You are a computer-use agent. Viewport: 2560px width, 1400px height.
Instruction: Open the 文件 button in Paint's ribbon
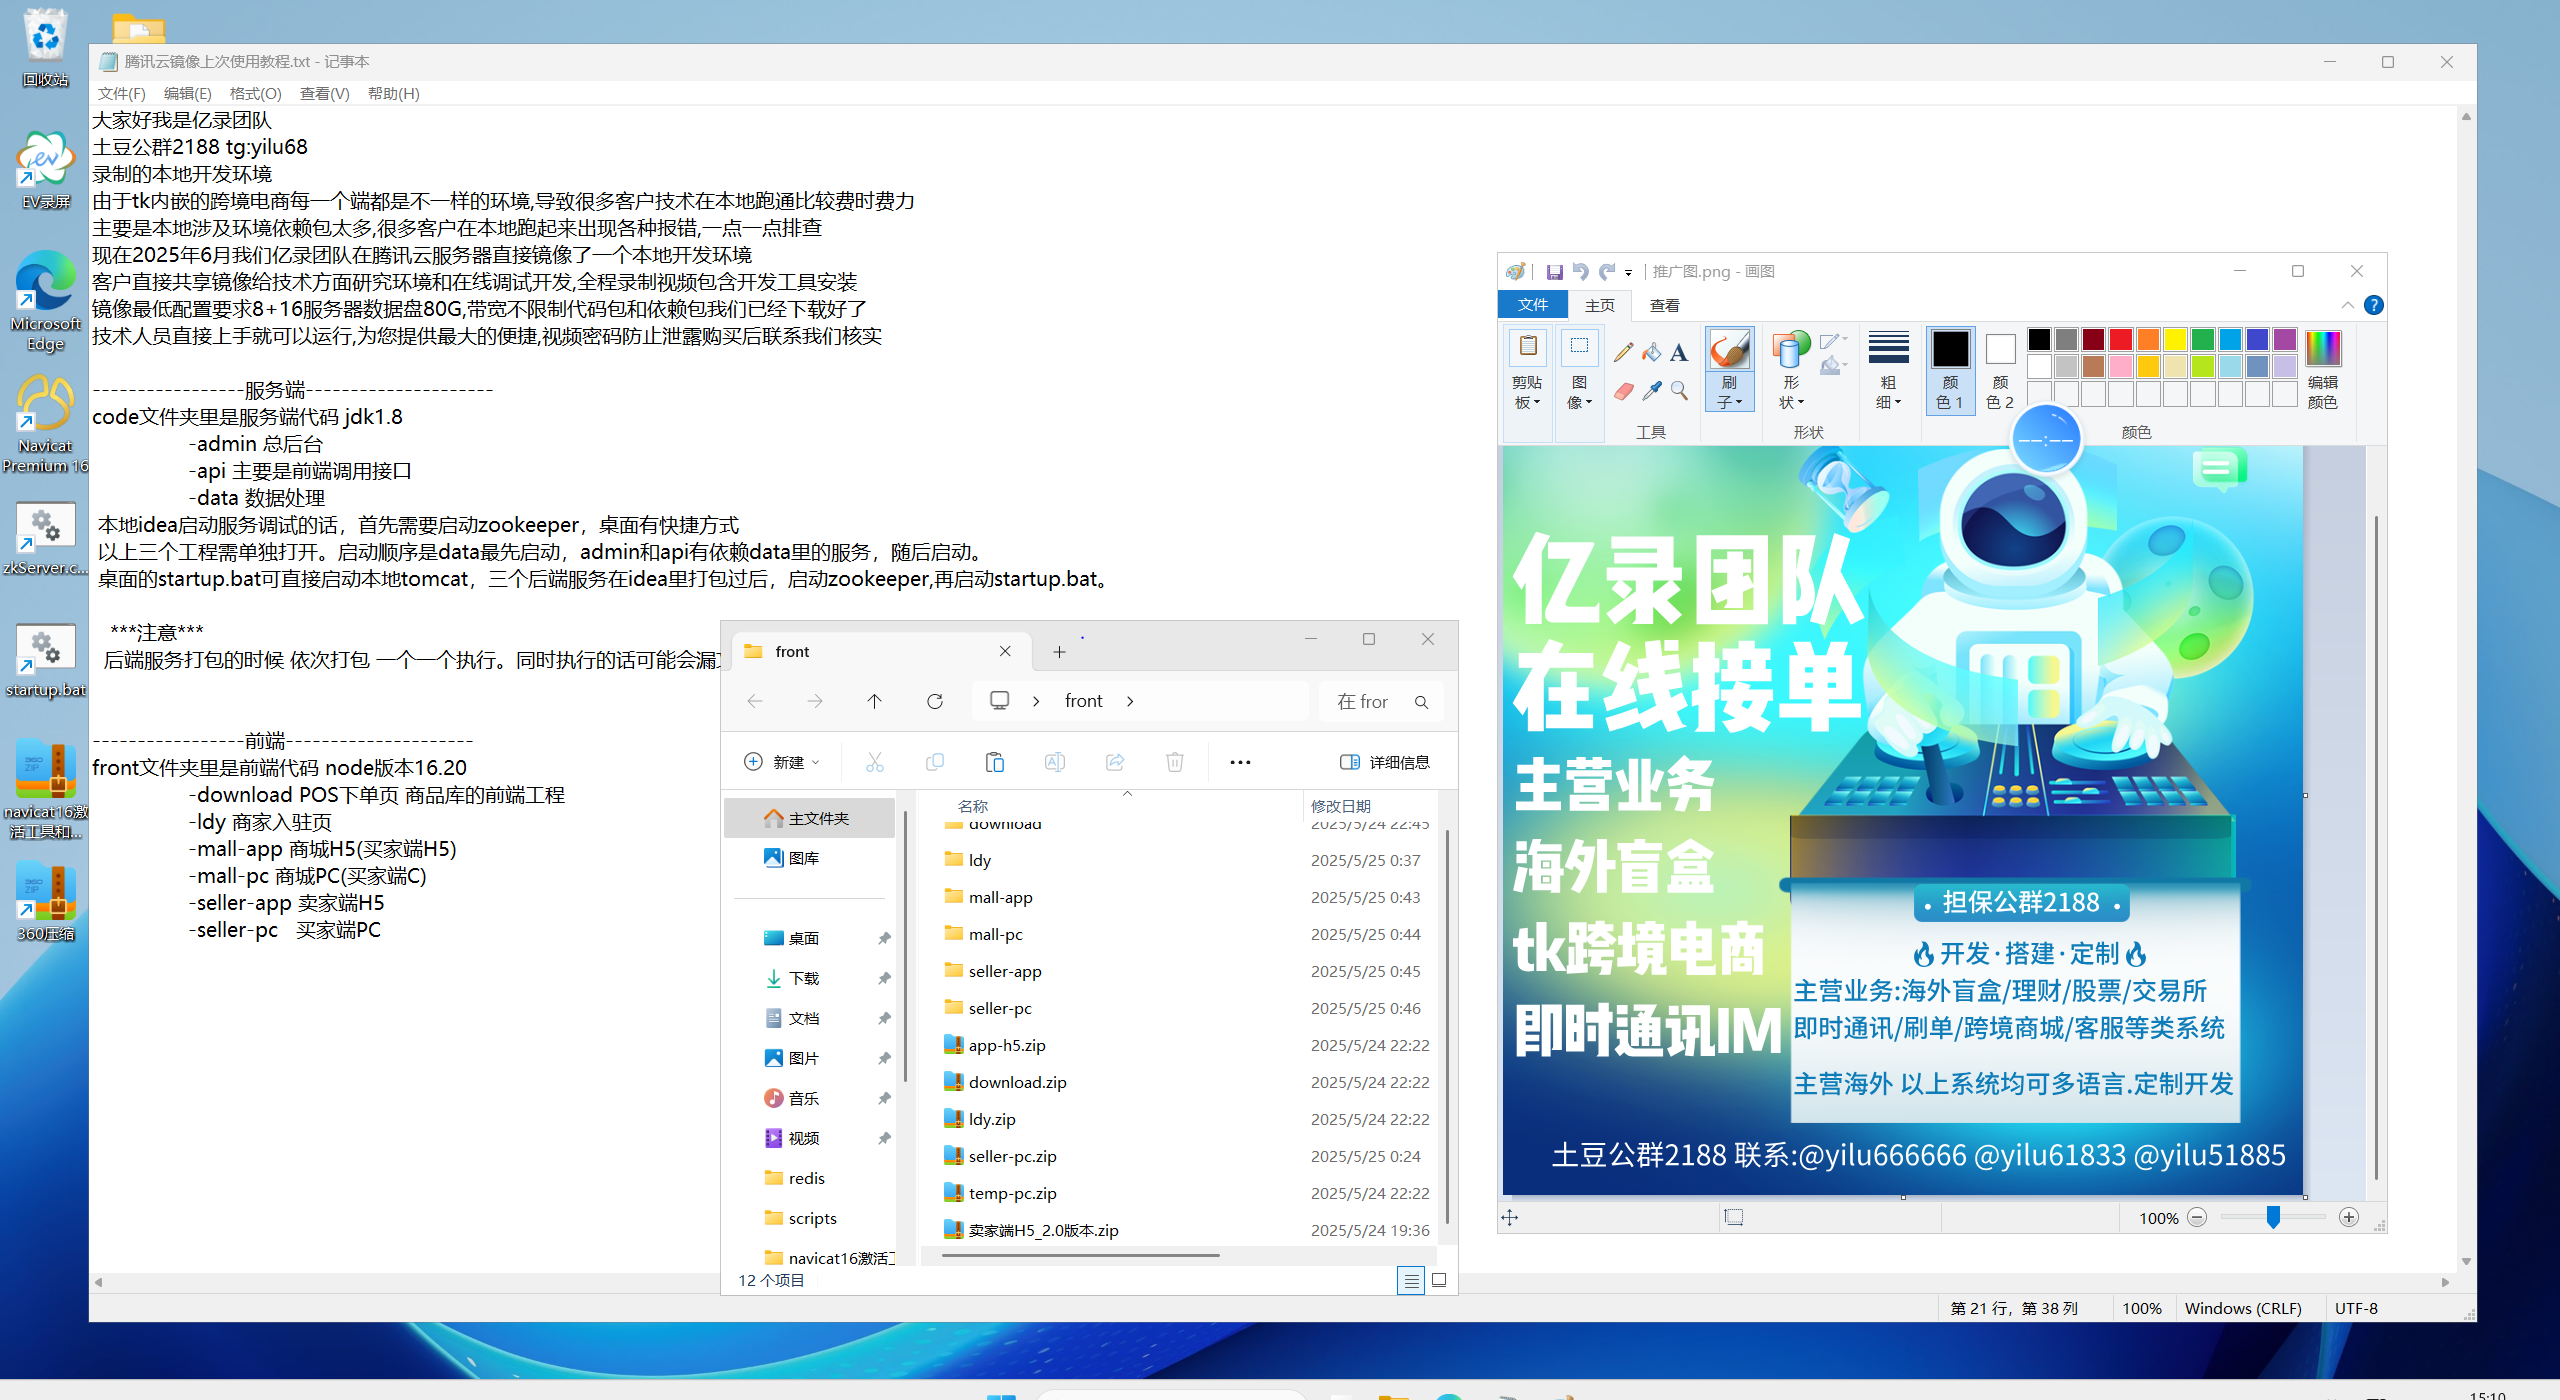point(1532,305)
